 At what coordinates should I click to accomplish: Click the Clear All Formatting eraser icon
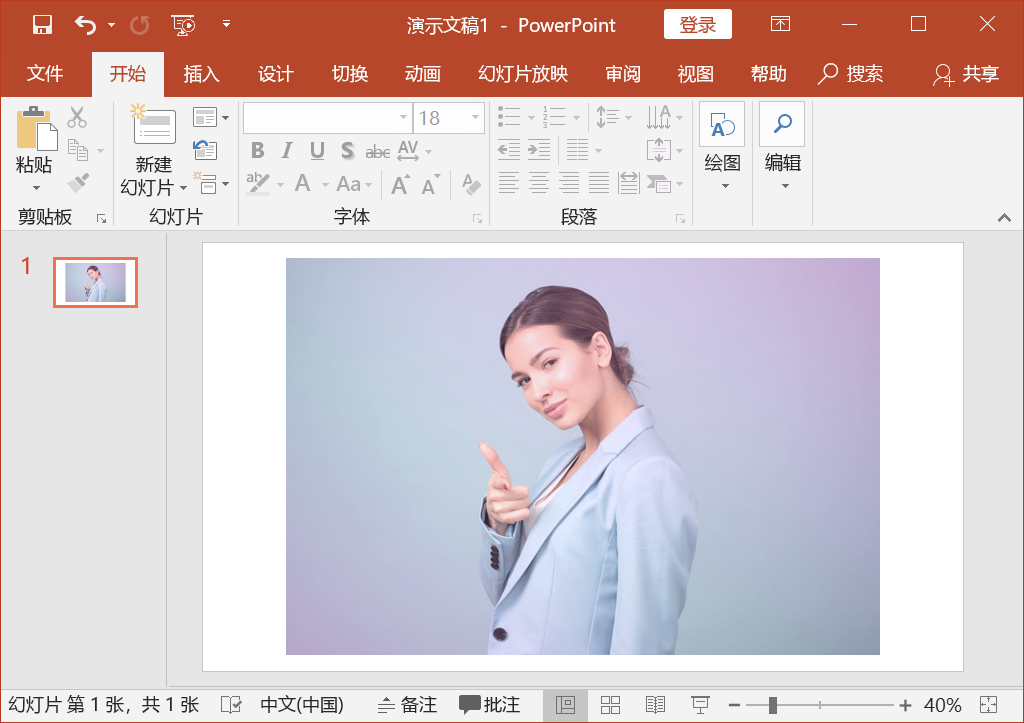coord(471,184)
